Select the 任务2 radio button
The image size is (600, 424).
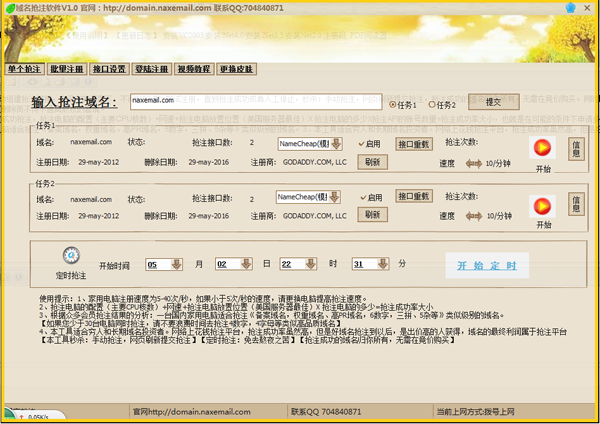point(432,104)
